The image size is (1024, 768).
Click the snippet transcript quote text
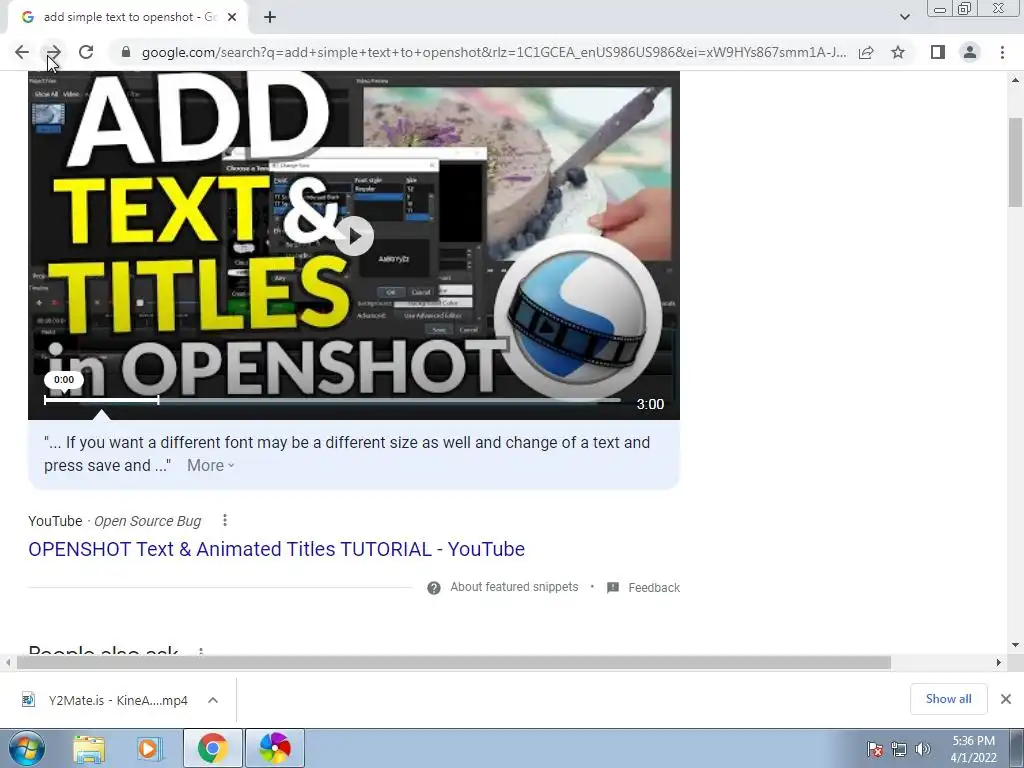pos(347,454)
